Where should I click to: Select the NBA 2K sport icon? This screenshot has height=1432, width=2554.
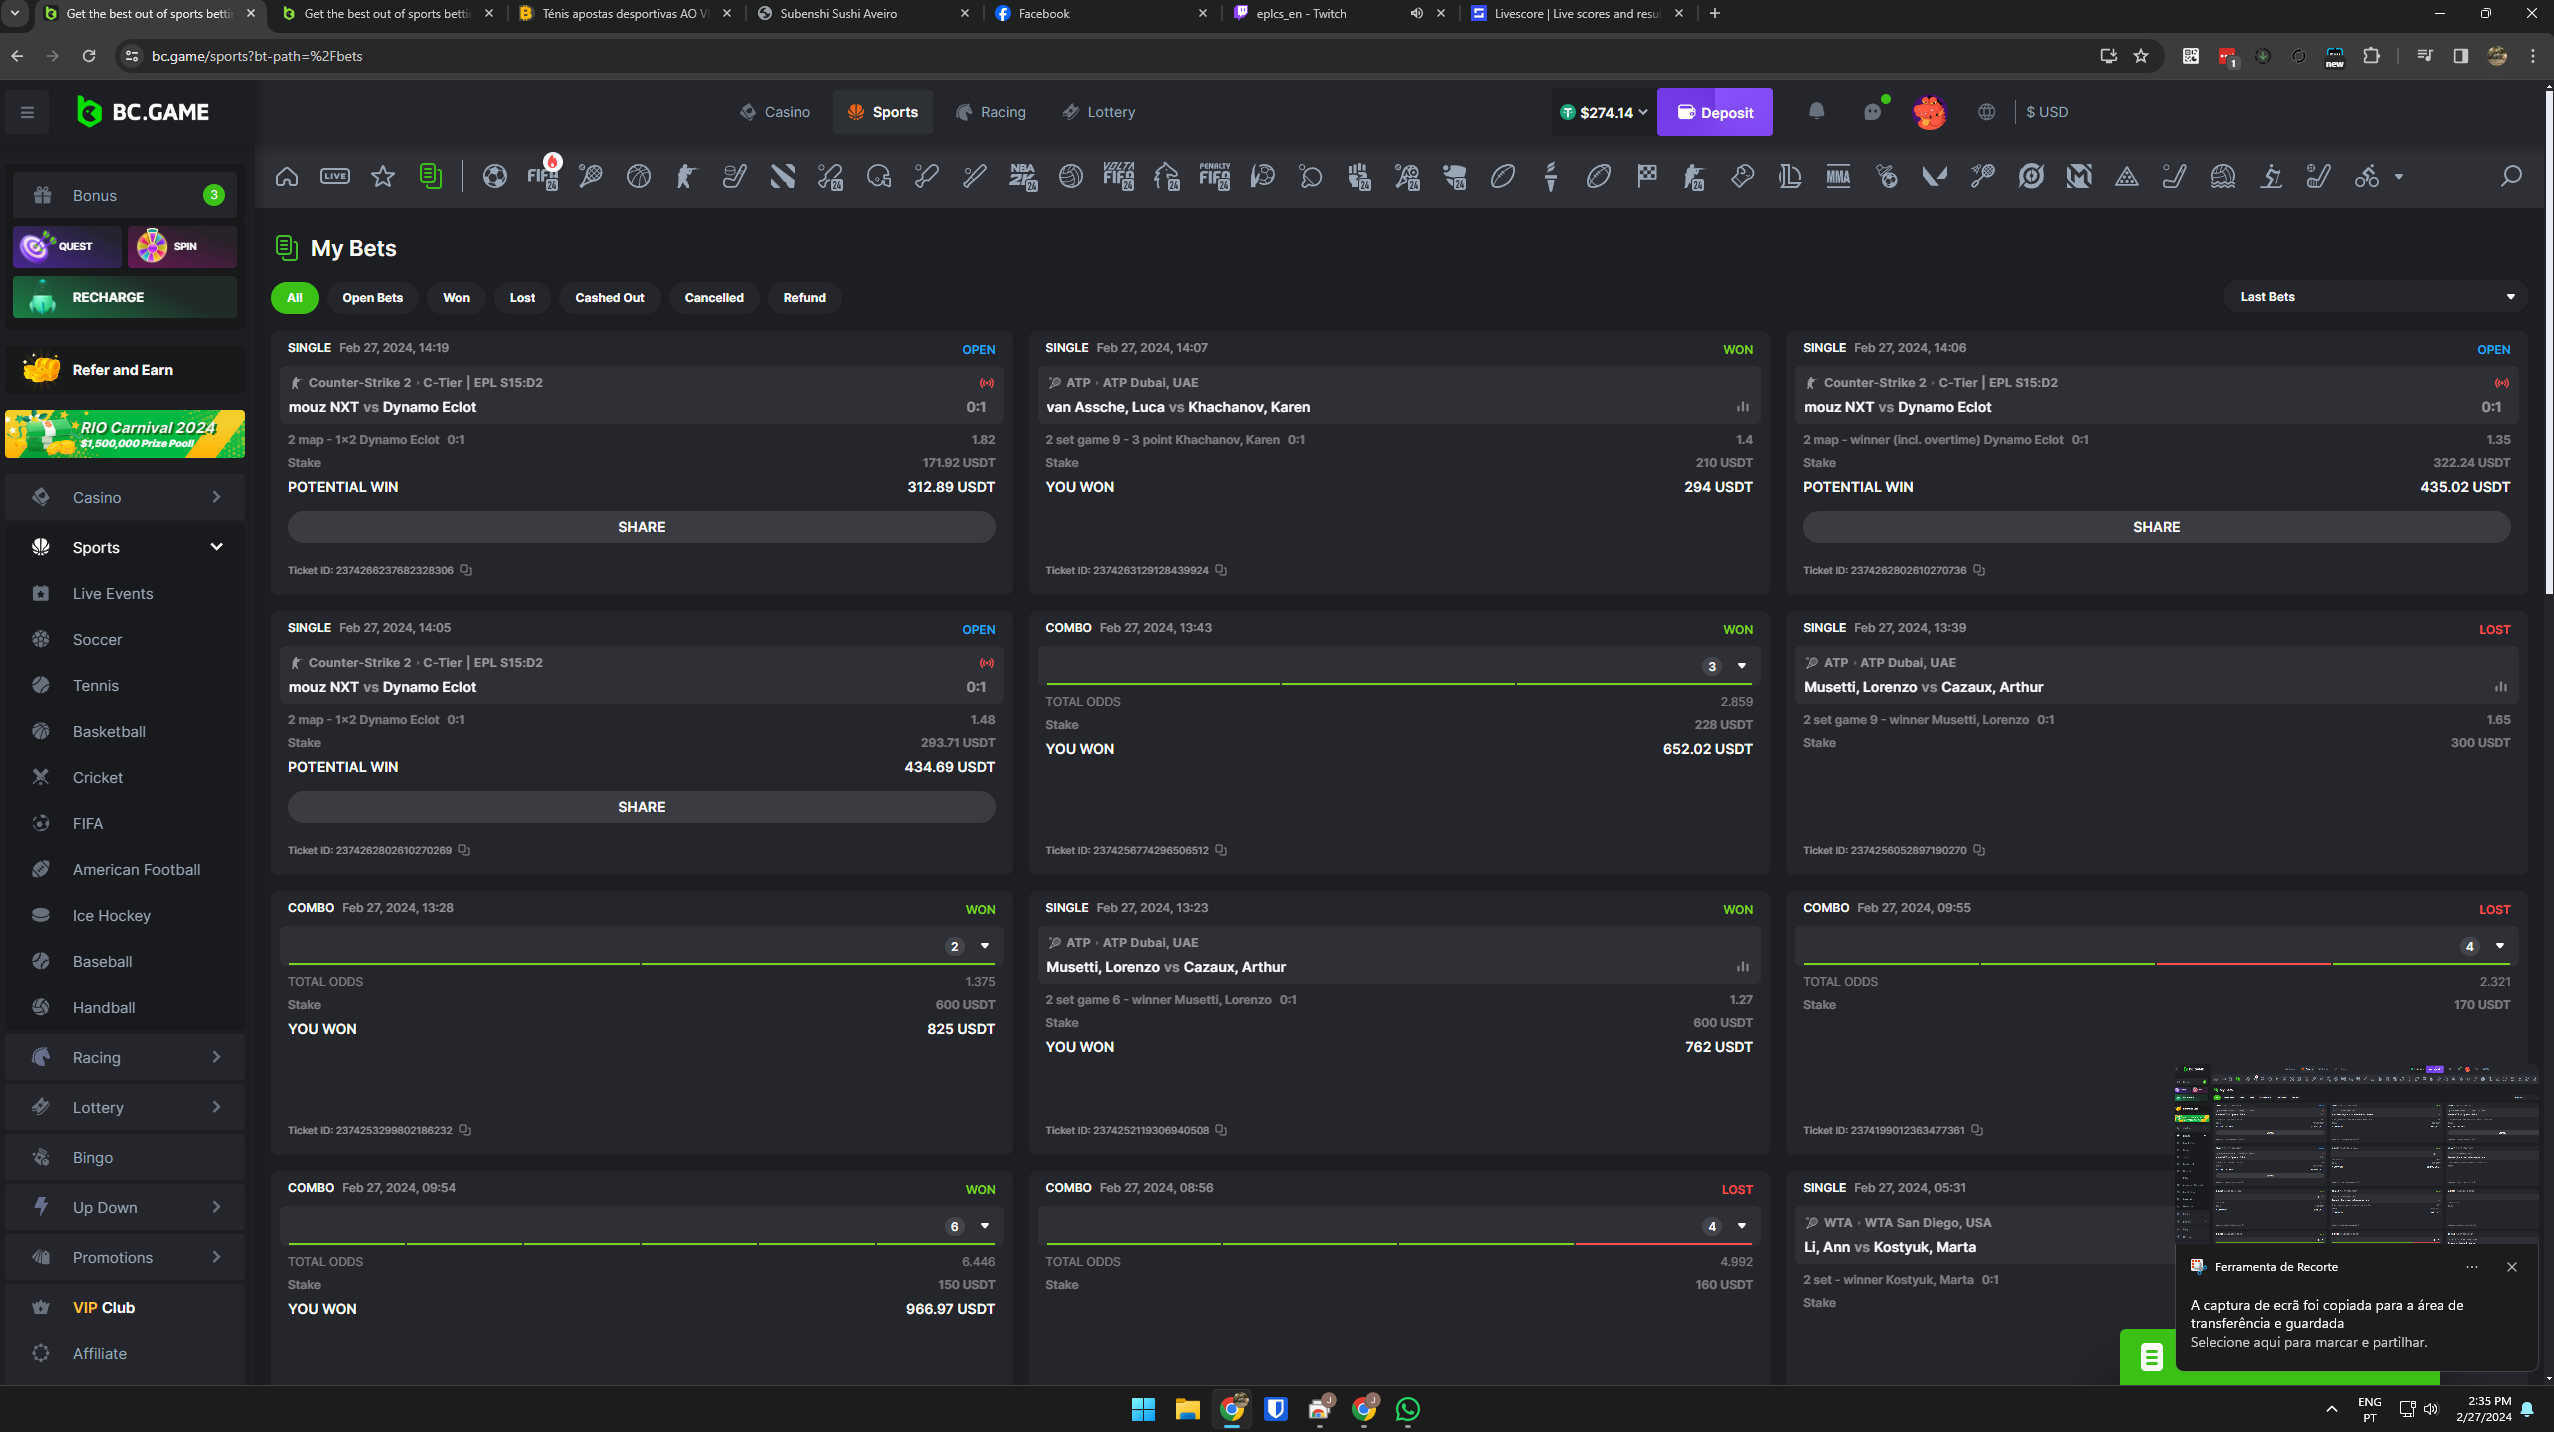(x=1022, y=177)
